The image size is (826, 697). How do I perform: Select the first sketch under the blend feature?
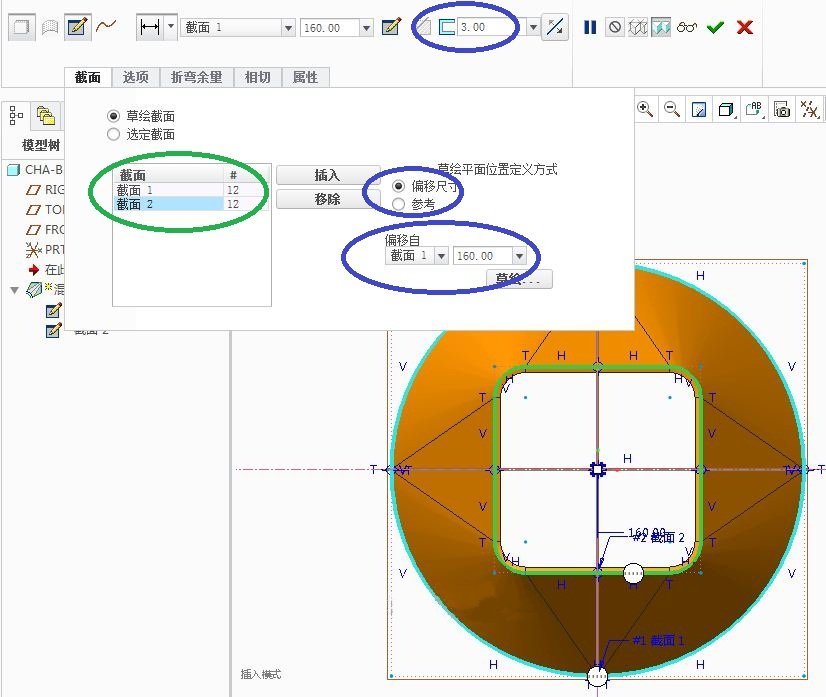tap(54, 311)
